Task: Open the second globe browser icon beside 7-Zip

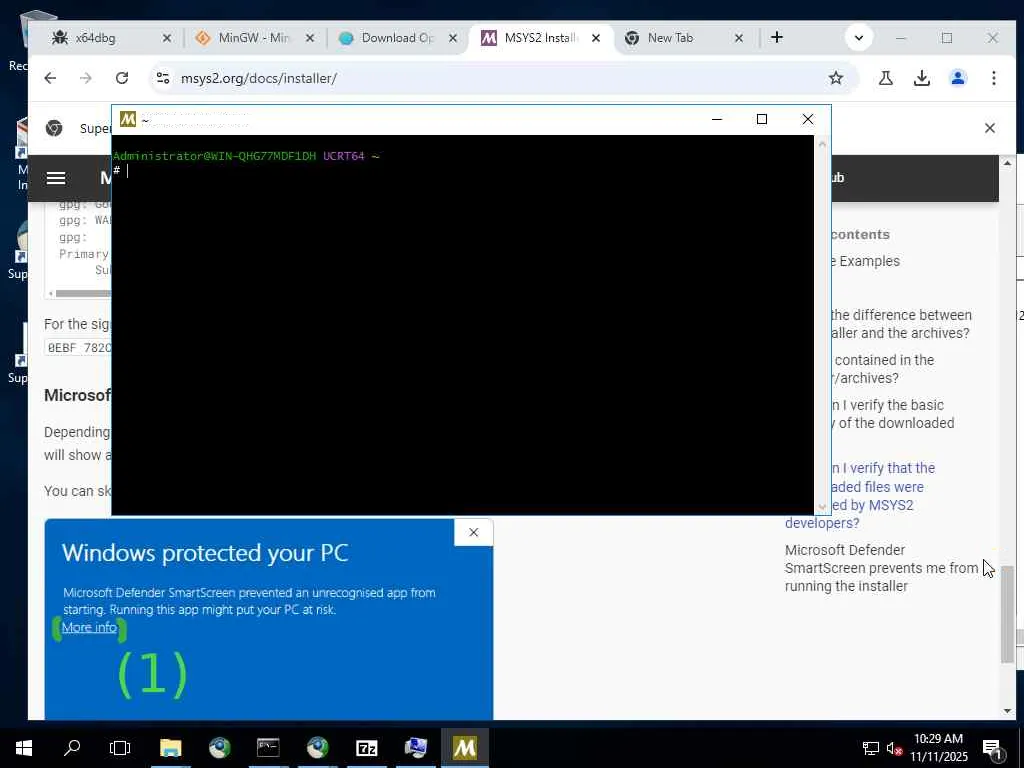Action: click(317, 748)
